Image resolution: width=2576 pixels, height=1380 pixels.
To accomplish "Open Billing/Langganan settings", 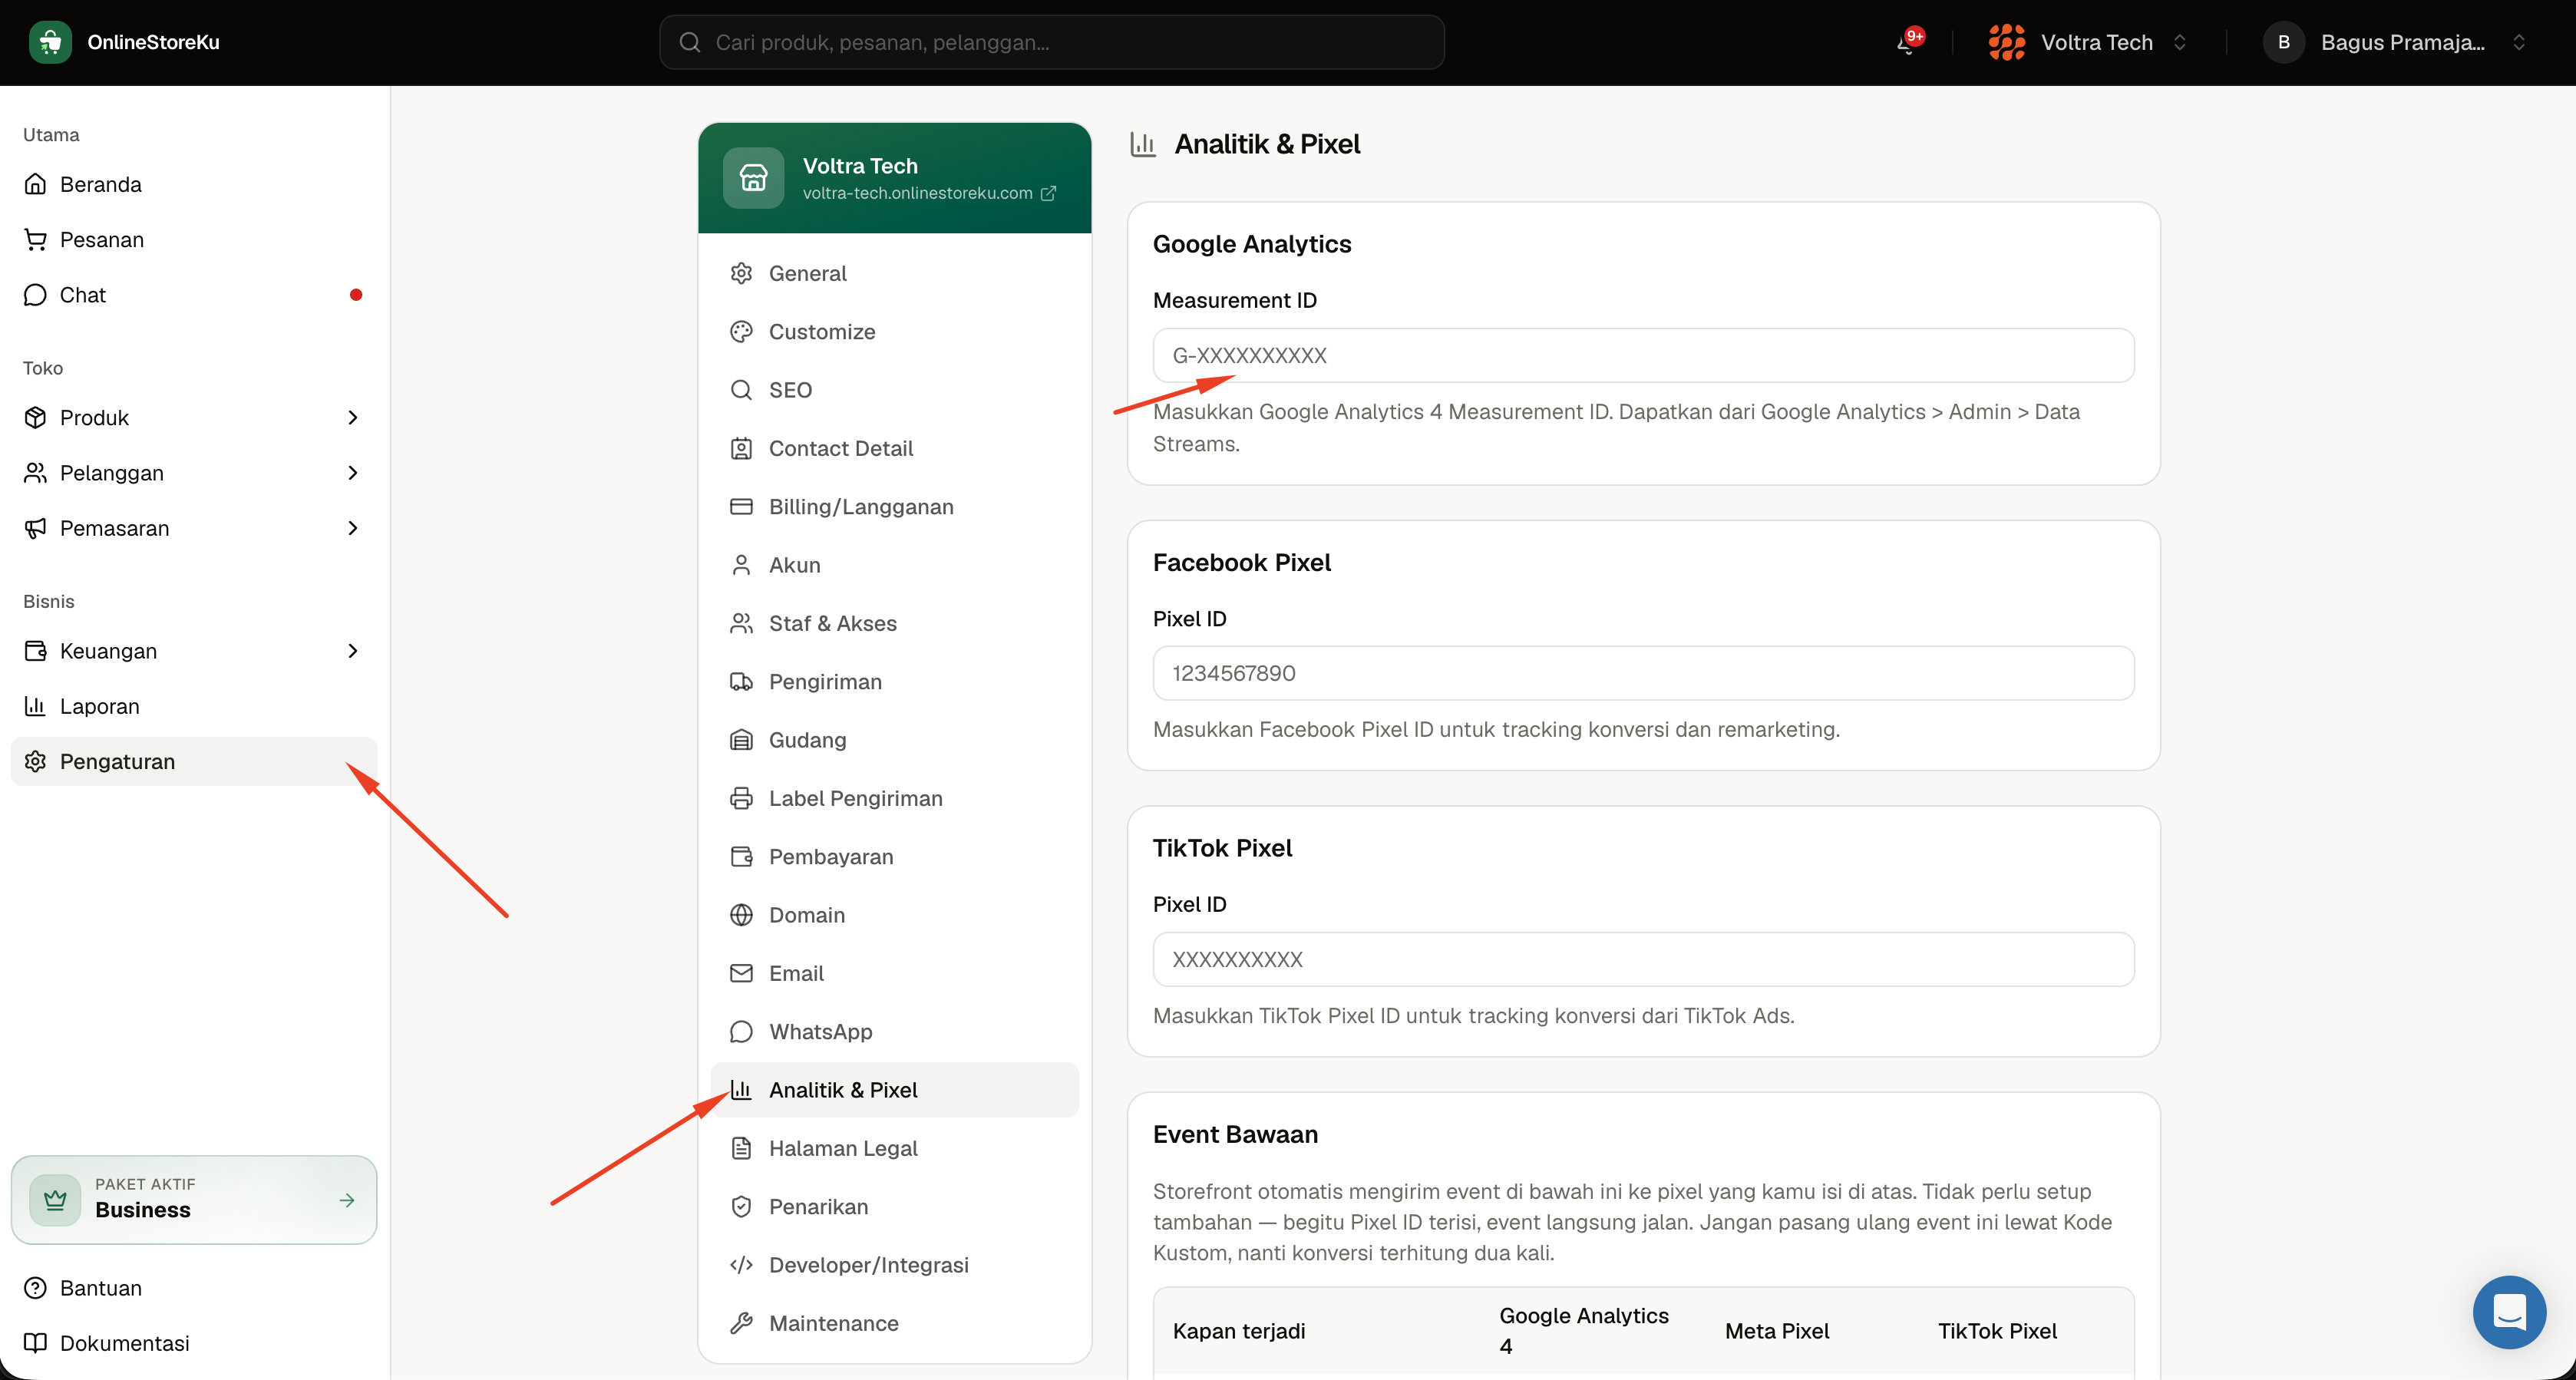I will click(894, 507).
